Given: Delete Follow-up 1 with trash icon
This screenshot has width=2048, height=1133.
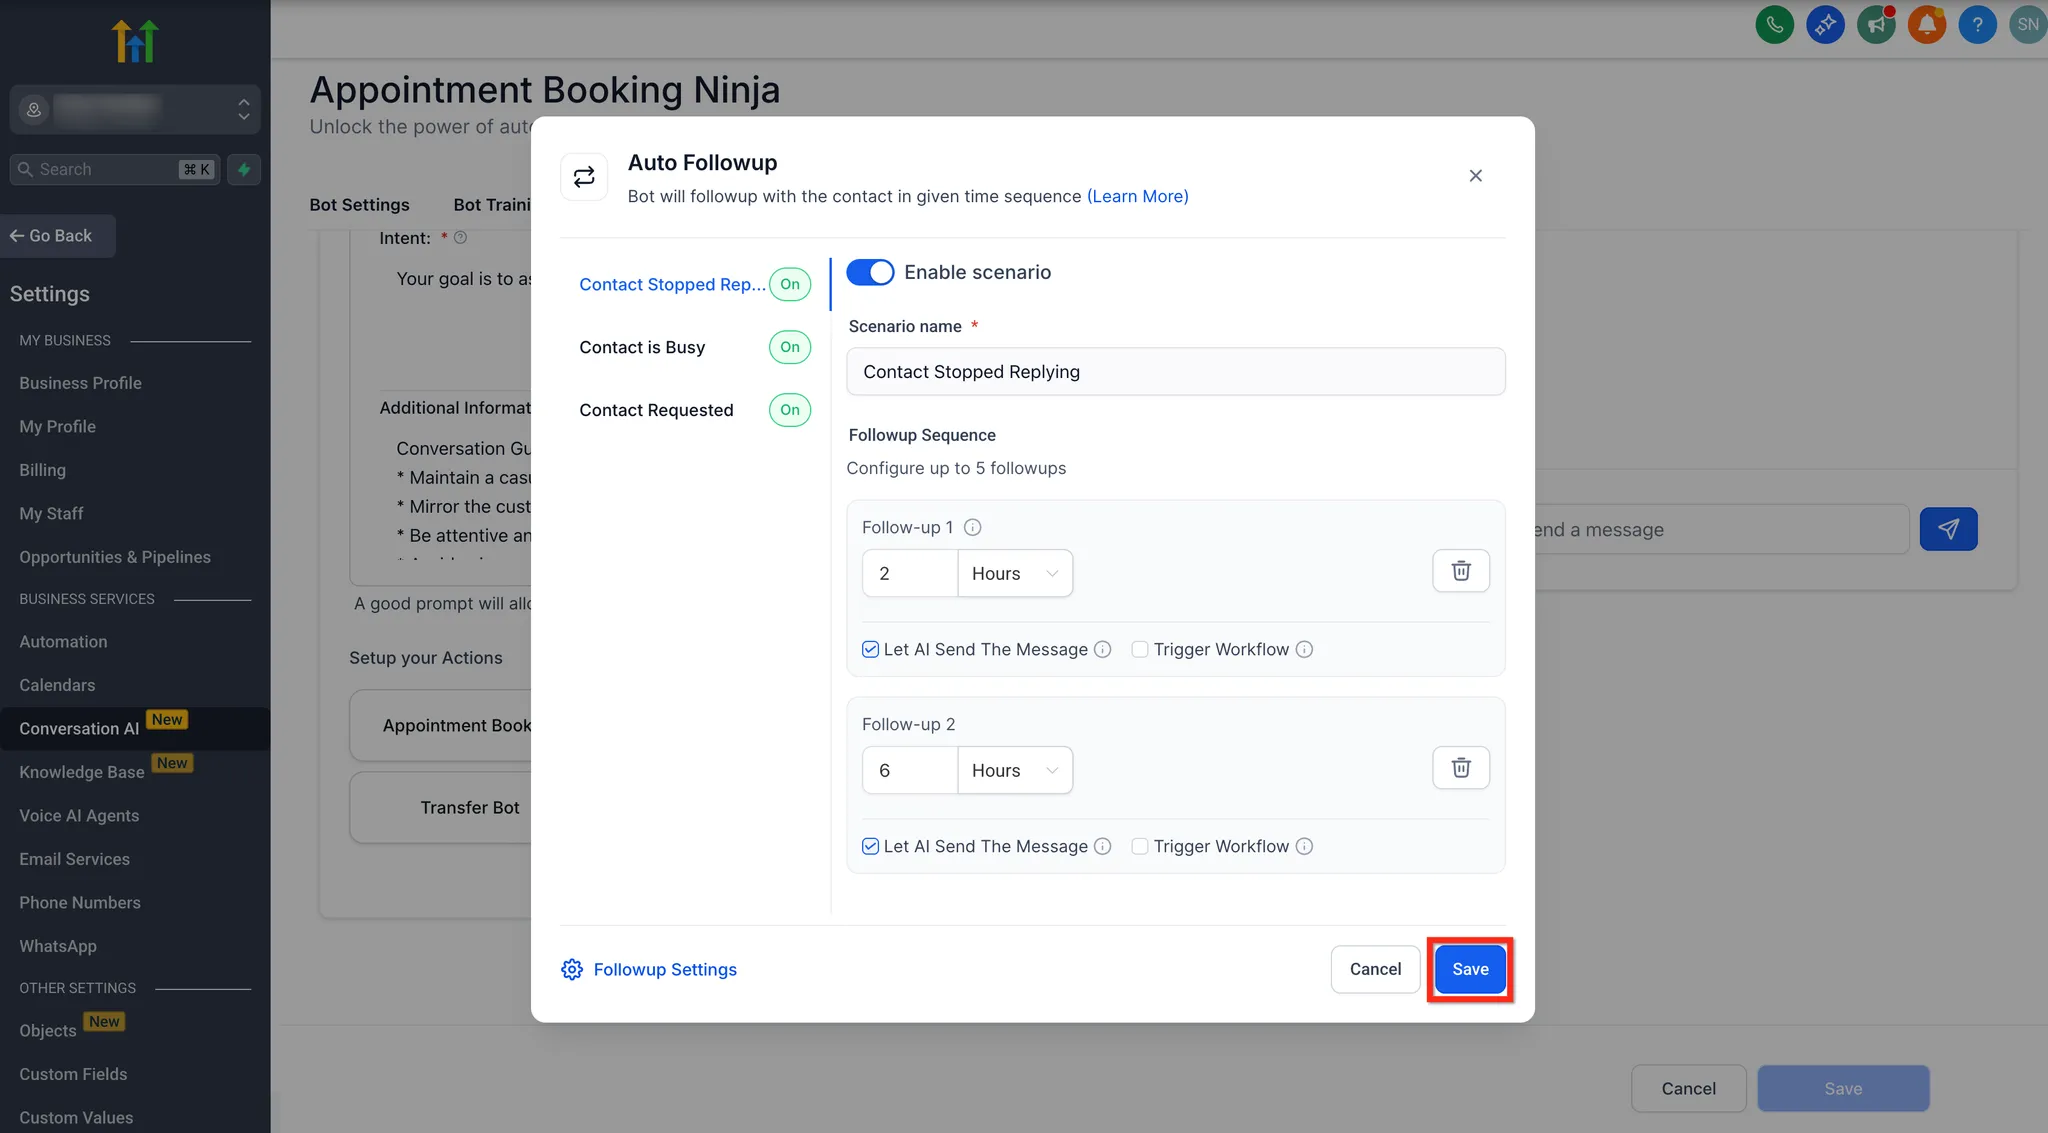Looking at the screenshot, I should 1460,571.
